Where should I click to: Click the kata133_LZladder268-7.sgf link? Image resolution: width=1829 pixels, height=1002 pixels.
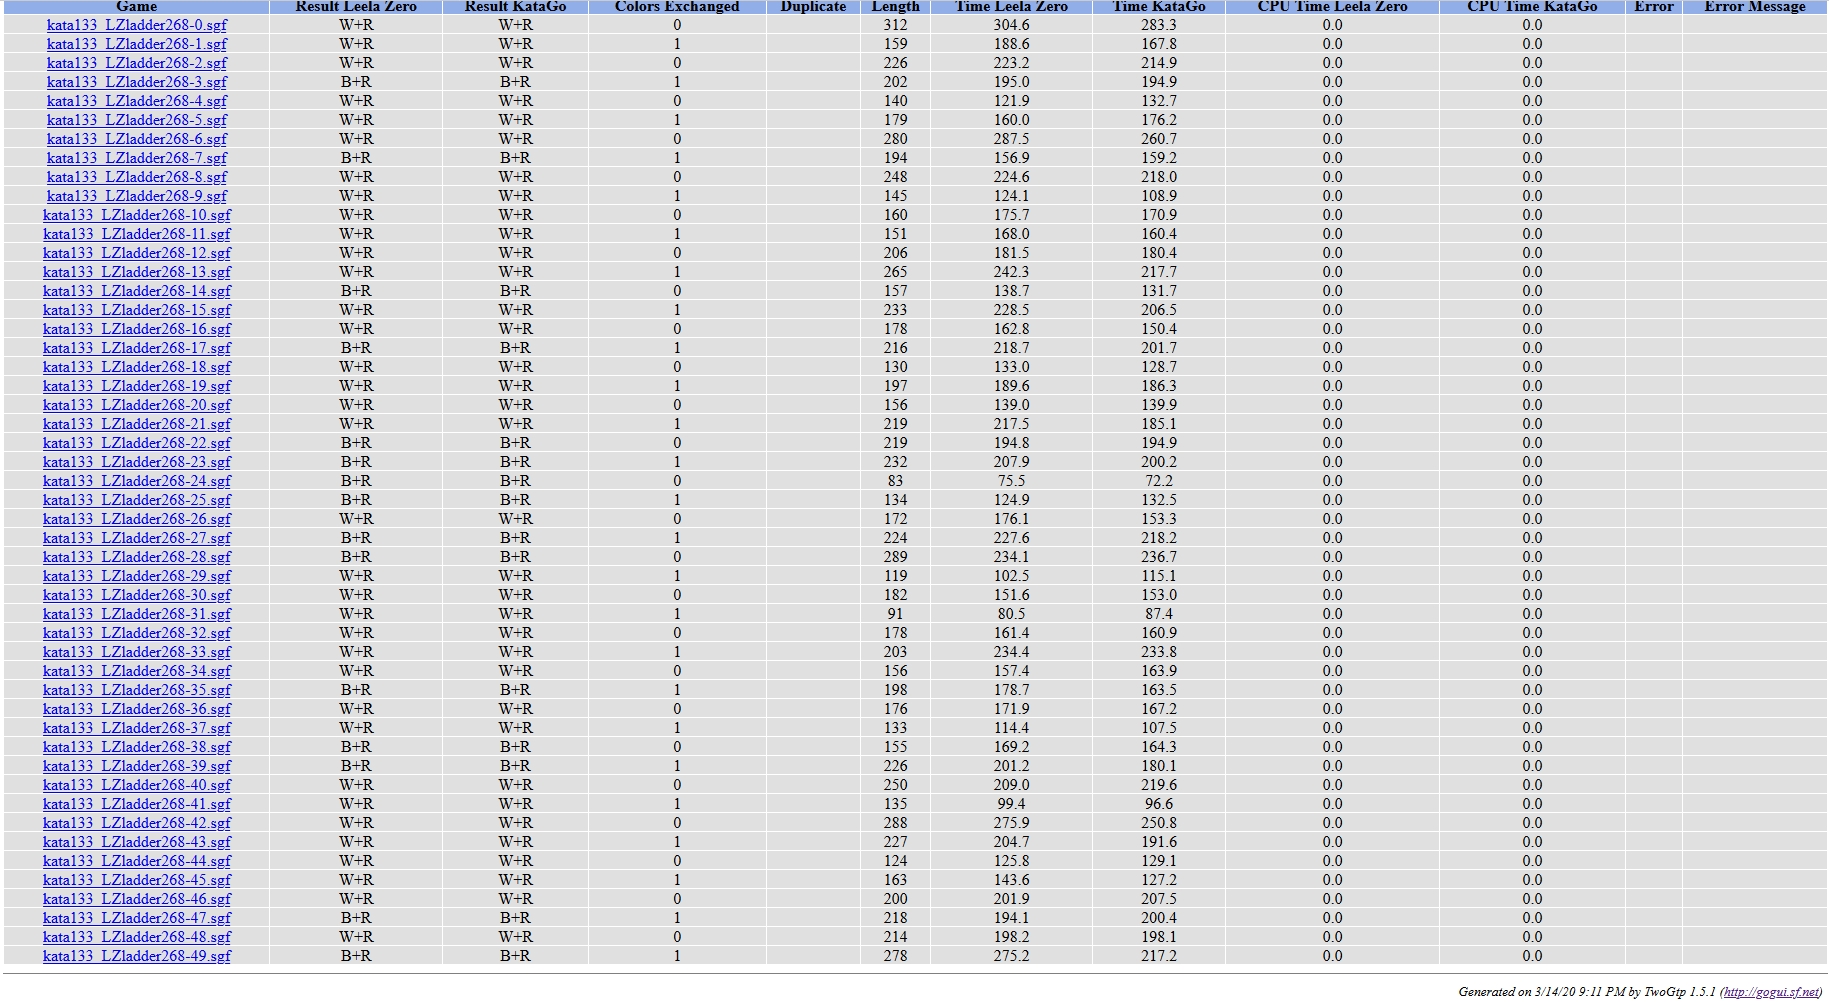click(136, 158)
